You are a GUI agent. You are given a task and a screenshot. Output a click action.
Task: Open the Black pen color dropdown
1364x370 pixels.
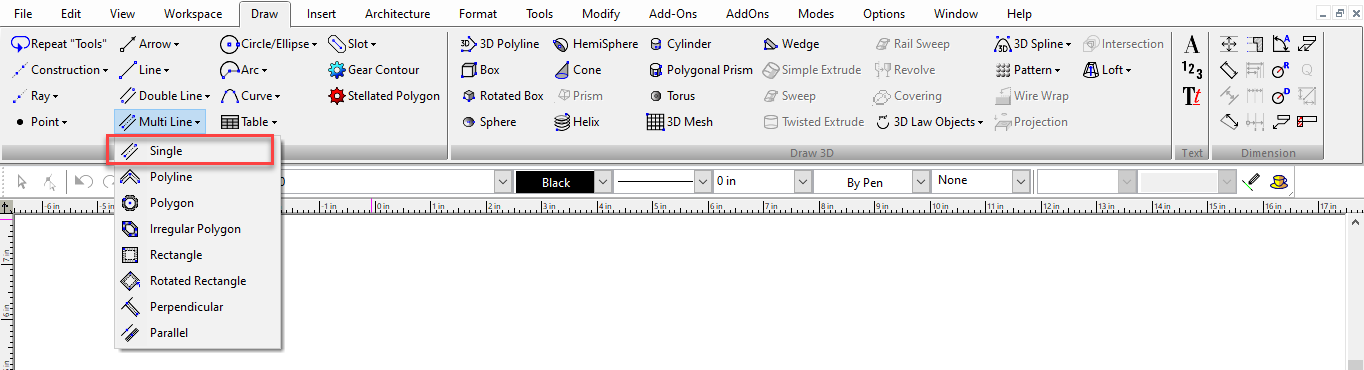[x=603, y=182]
